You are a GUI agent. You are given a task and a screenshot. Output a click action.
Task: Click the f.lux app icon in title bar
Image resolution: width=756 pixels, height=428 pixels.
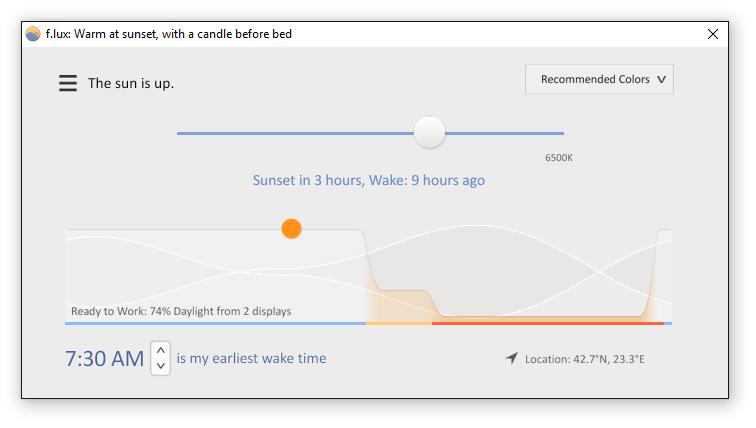click(33, 34)
